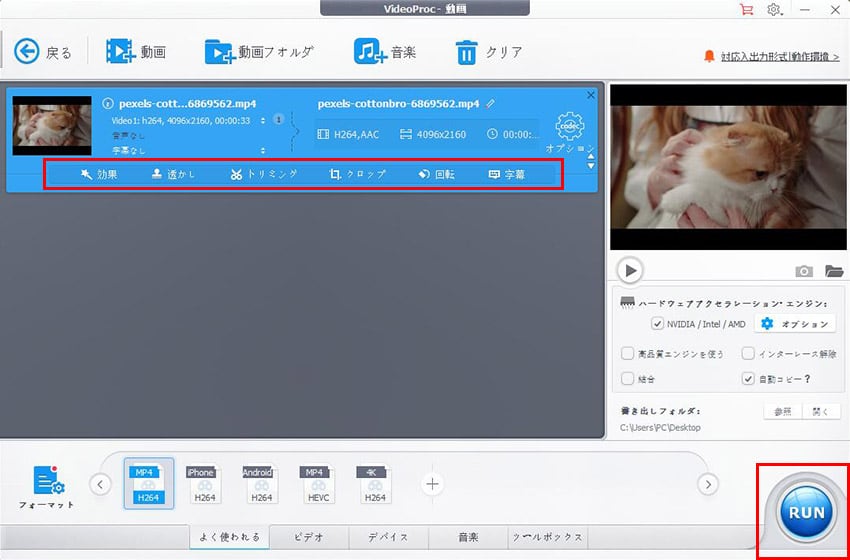The width and height of the screenshot is (850, 560).
Task: Add new format with plus button
Action: pos(432,484)
